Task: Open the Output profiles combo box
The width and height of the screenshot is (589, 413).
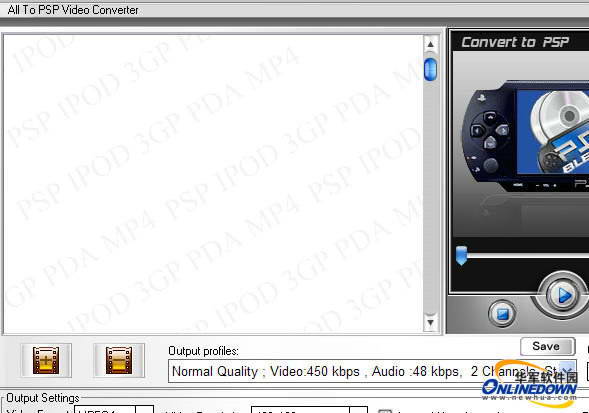Action: [x=372, y=371]
